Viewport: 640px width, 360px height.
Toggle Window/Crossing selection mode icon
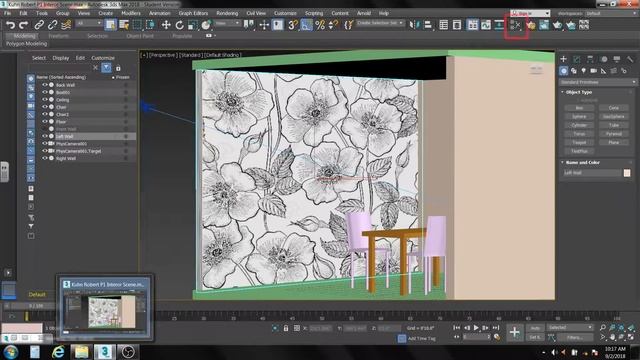[151, 25]
